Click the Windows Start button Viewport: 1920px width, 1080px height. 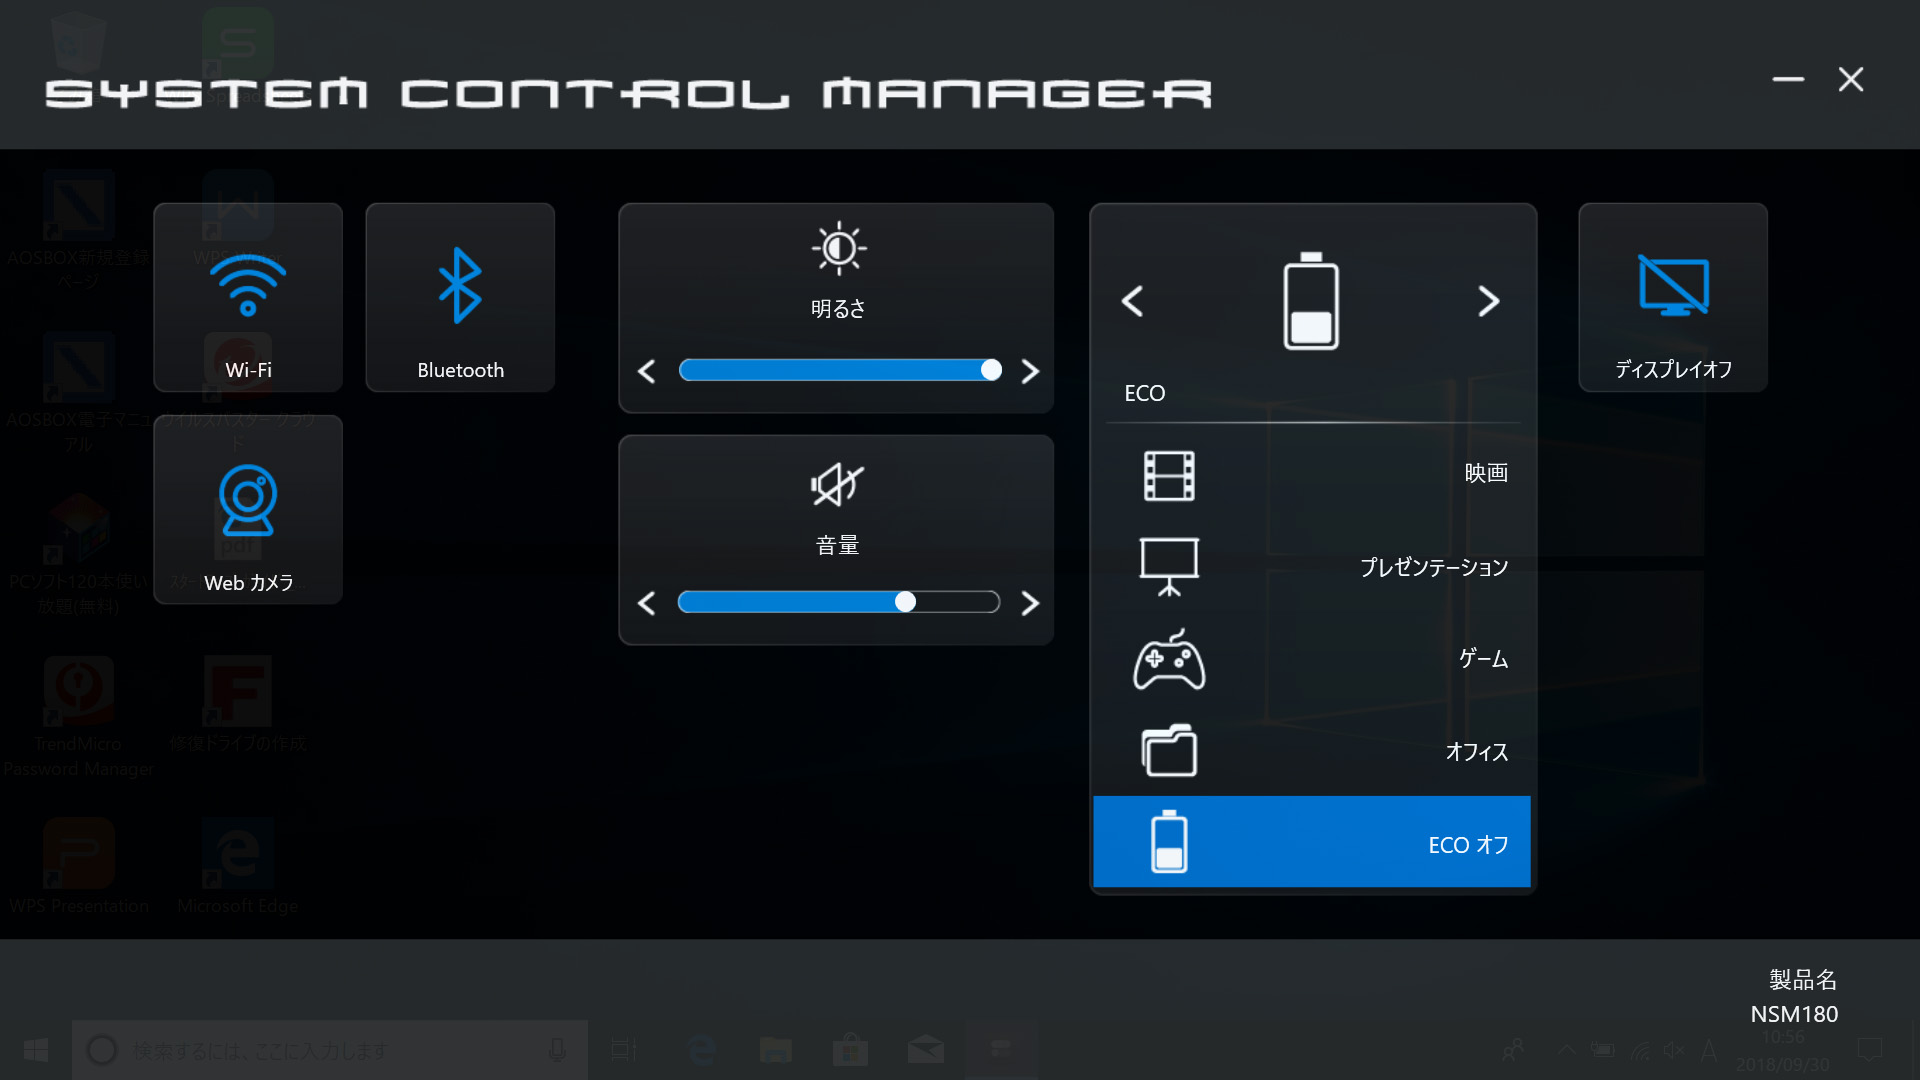click(34, 1050)
